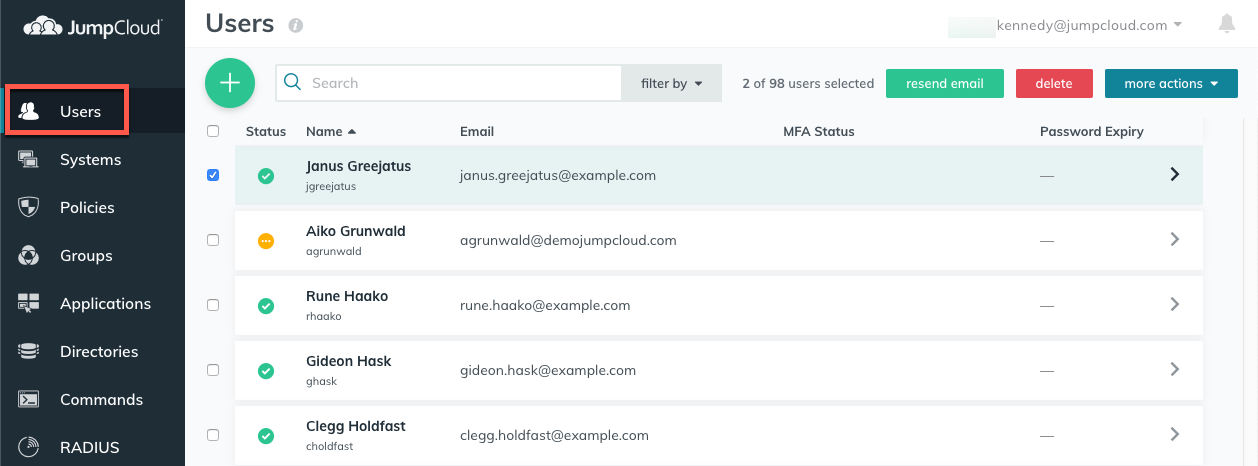
Task: Open Policies shield icon in sidebar
Action: coord(29,207)
